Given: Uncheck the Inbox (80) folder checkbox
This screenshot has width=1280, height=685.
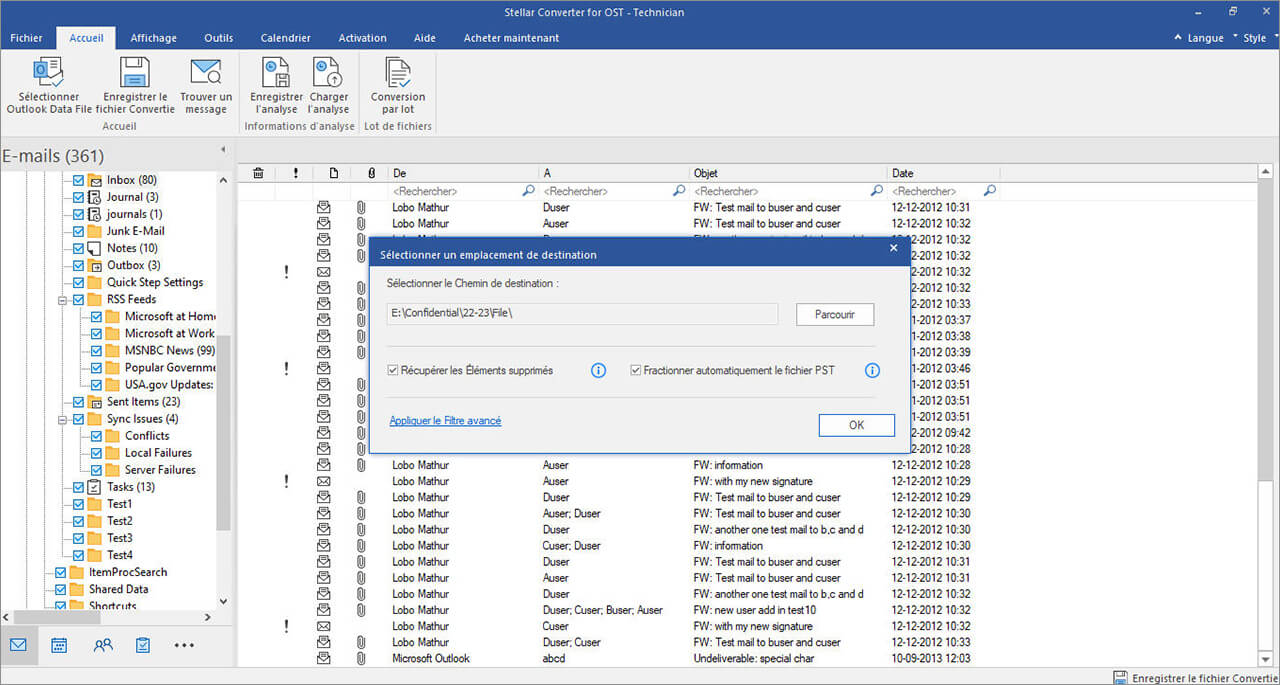Looking at the screenshot, I should 78,180.
